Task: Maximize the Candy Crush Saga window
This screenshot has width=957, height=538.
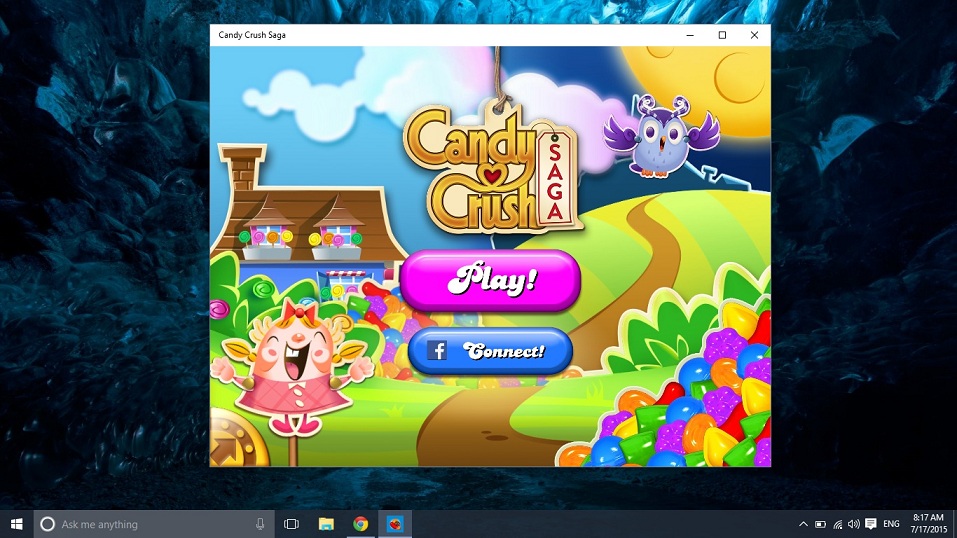Action: [722, 35]
